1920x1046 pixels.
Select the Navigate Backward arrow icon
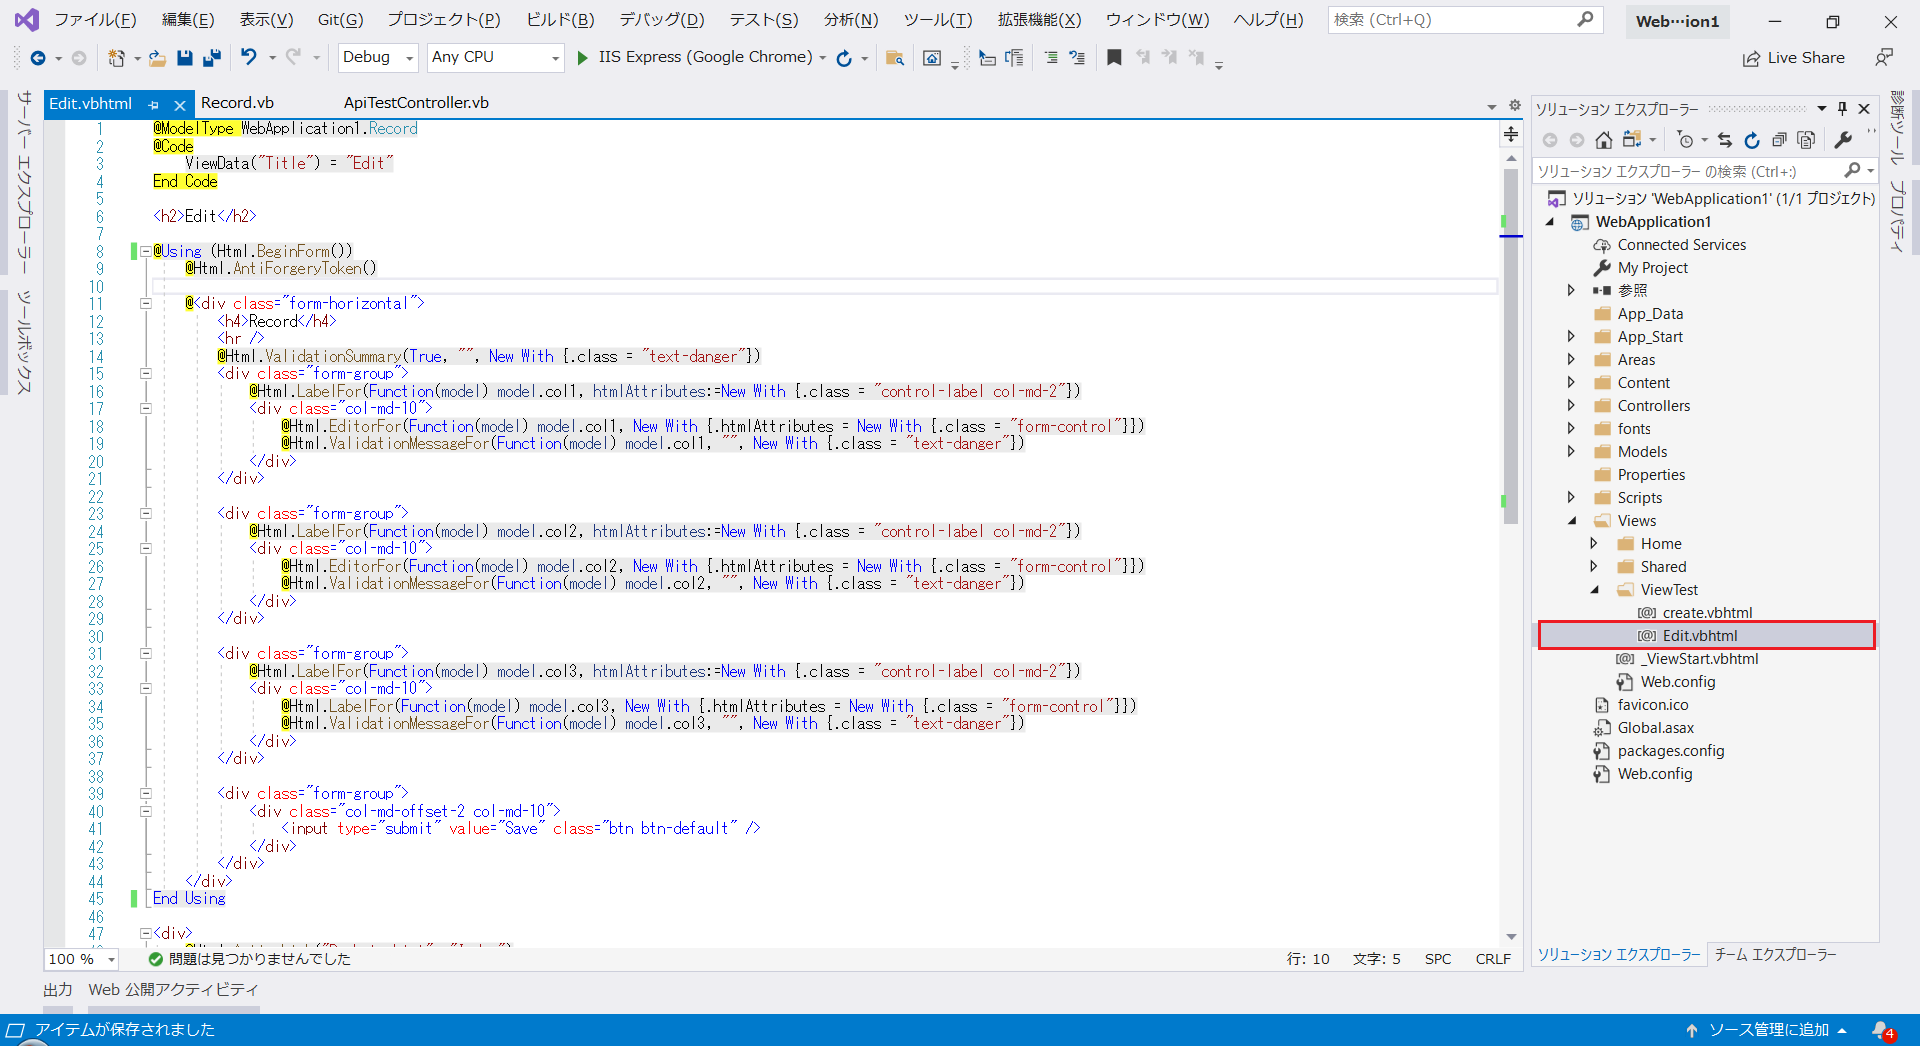click(x=40, y=57)
